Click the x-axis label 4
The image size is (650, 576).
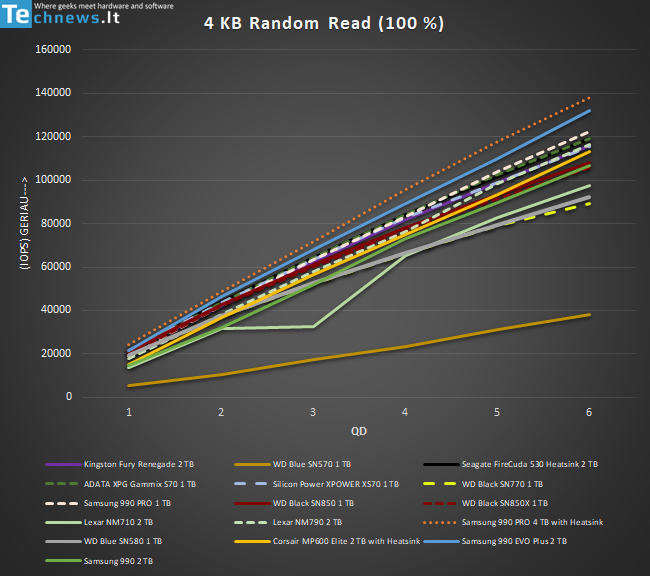pyautogui.click(x=405, y=412)
